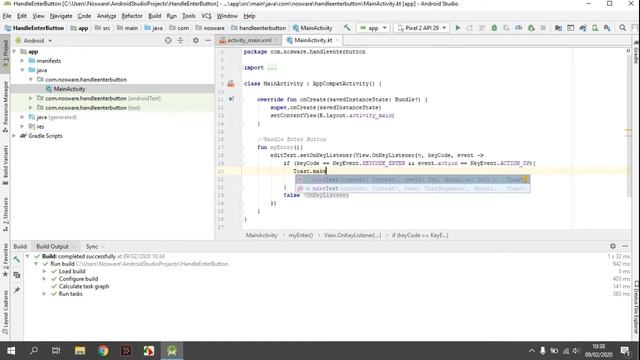This screenshot has height=360, width=640.
Task: Open the File menu
Action: click(x=7, y=16)
